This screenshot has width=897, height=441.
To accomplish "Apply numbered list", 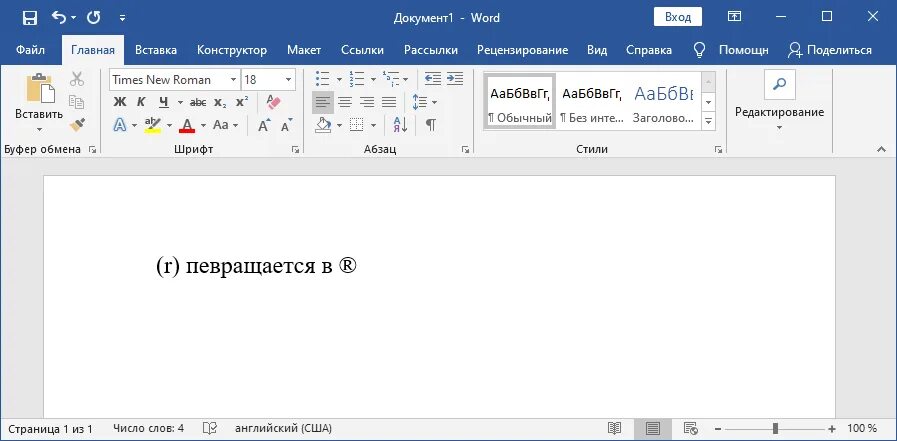I will (x=357, y=79).
